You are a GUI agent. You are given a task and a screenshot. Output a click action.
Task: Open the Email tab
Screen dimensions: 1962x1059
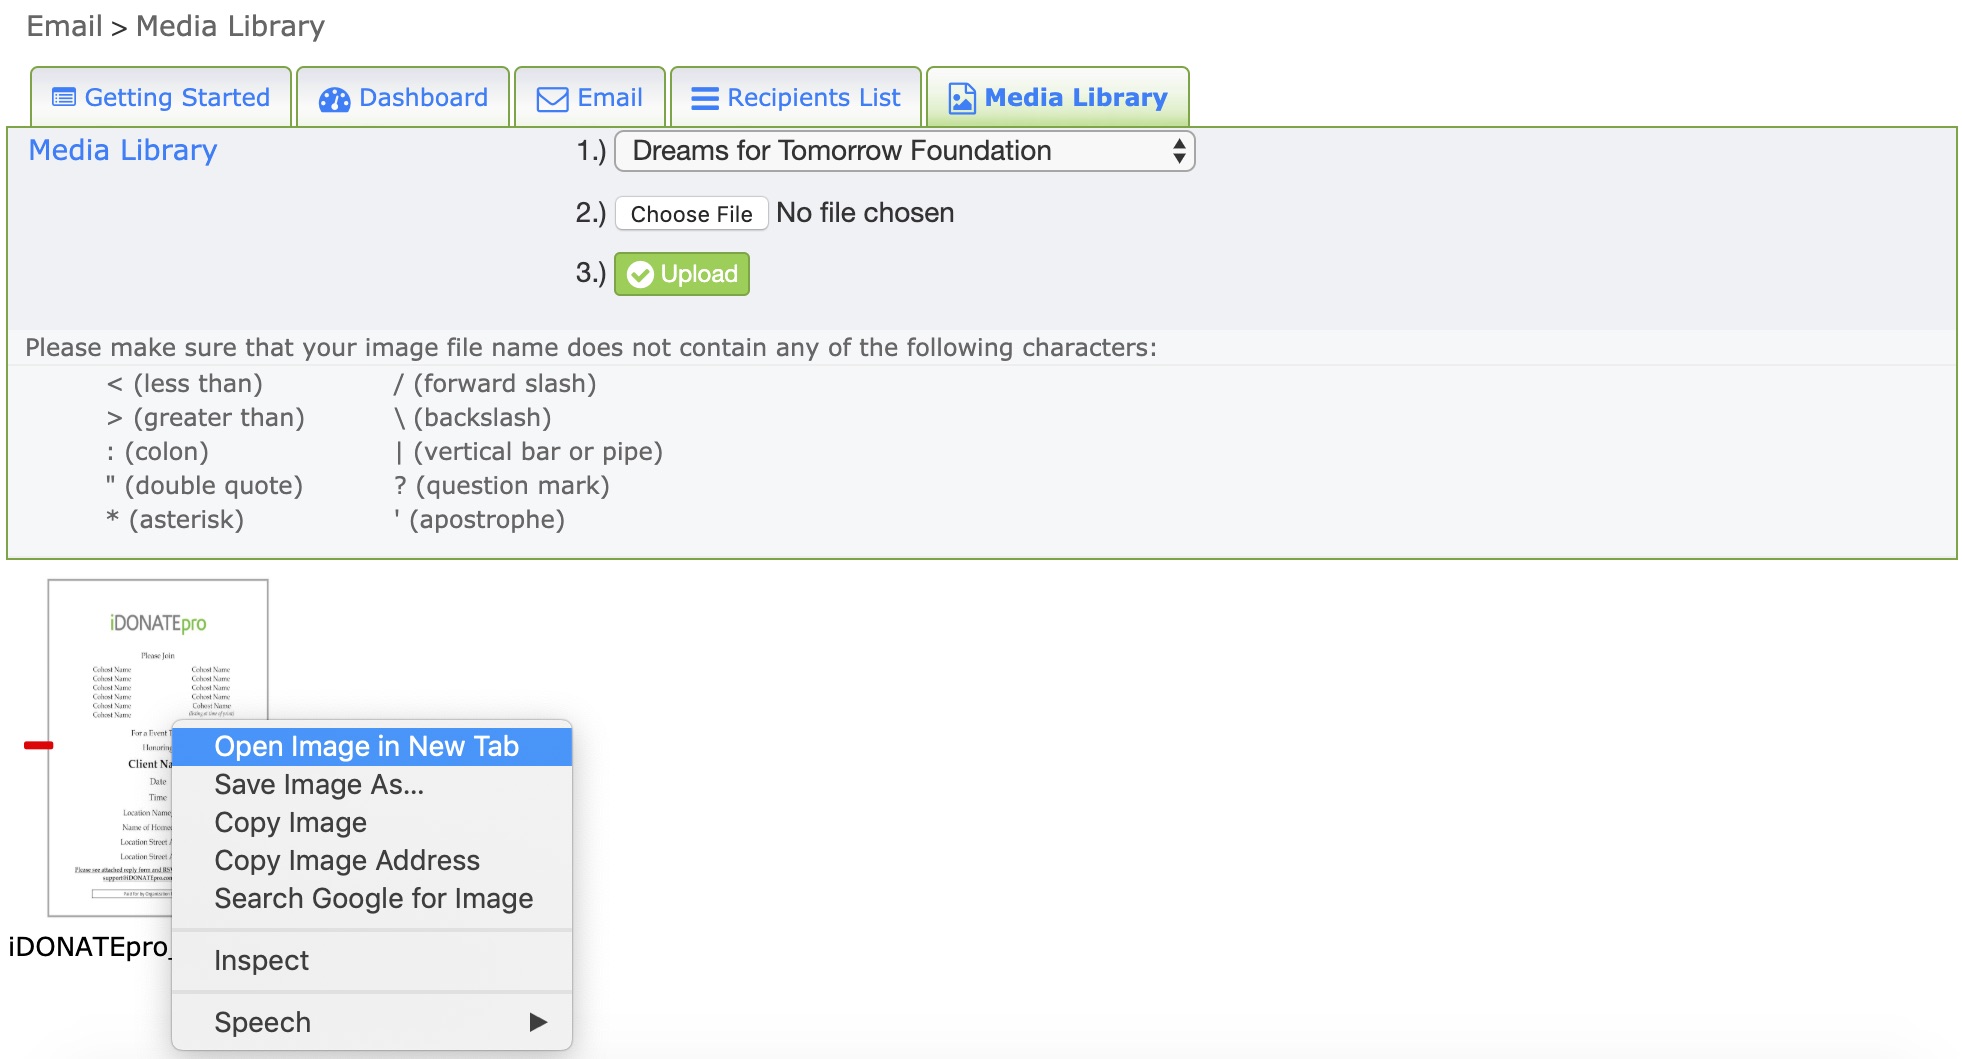coord(590,97)
